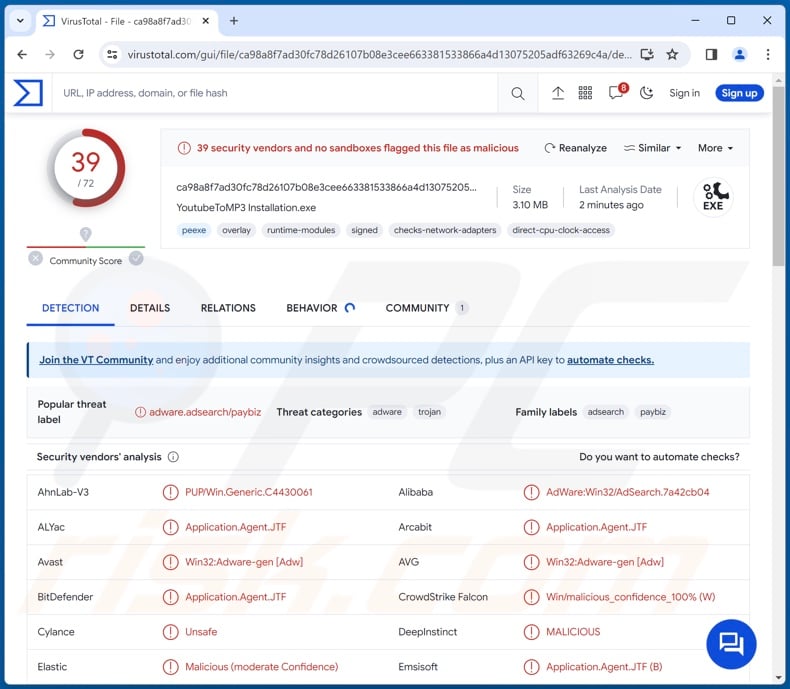Click the page vertical scrollbar
Screen dimensions: 790x689
coord(779,174)
